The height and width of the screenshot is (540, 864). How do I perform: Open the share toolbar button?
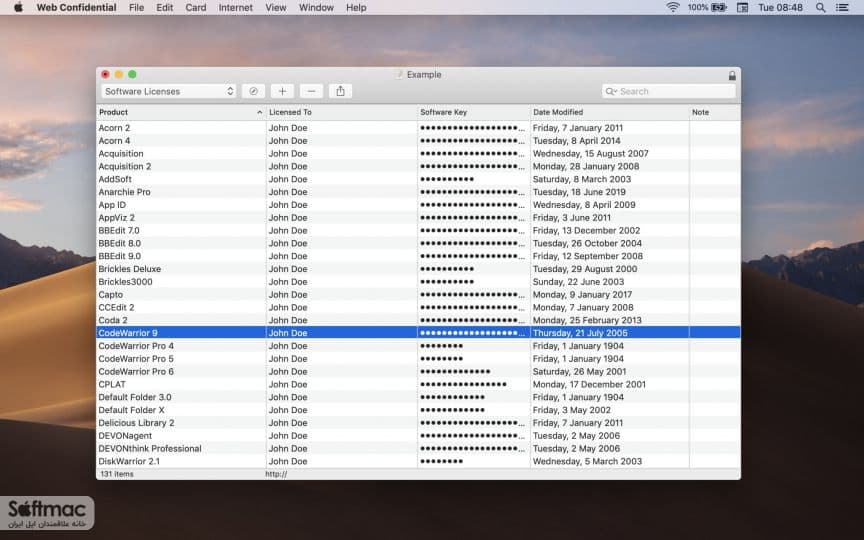341,91
